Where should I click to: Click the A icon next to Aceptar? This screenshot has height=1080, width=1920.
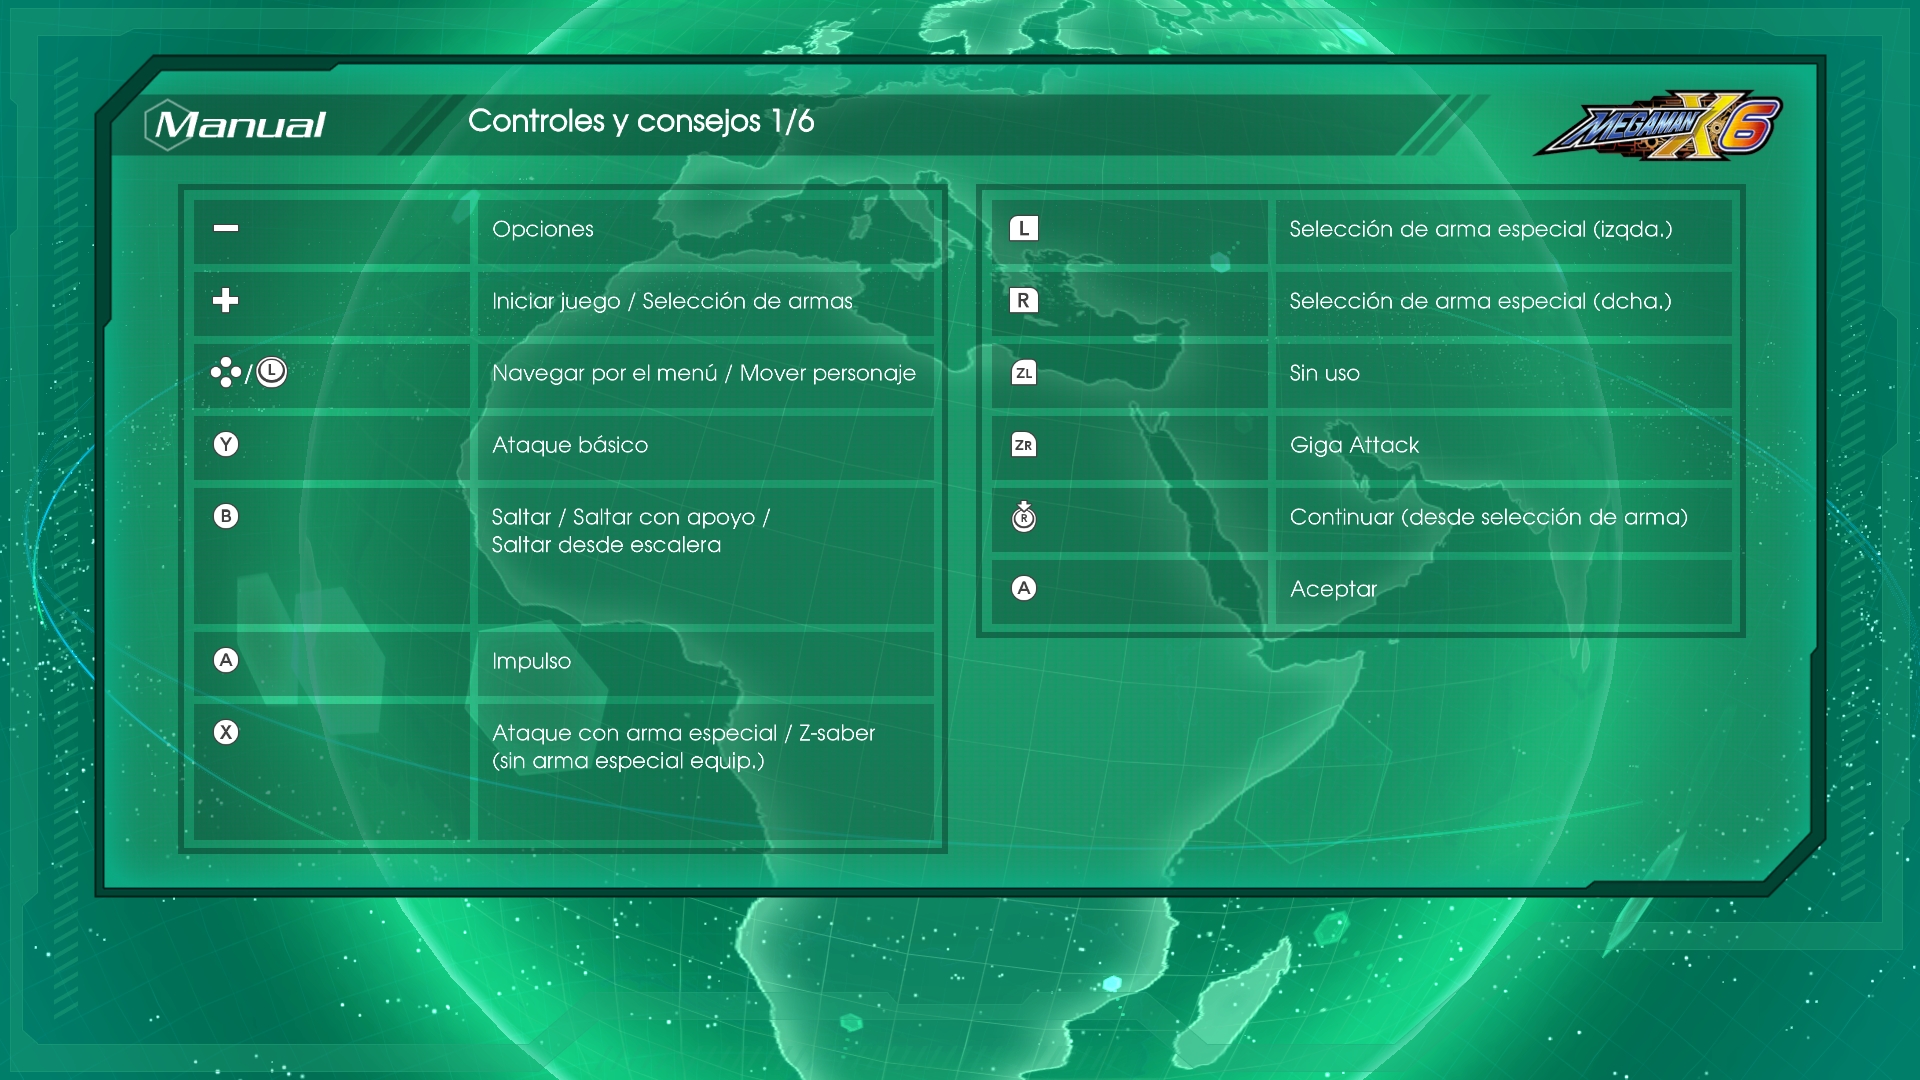click(x=1023, y=588)
